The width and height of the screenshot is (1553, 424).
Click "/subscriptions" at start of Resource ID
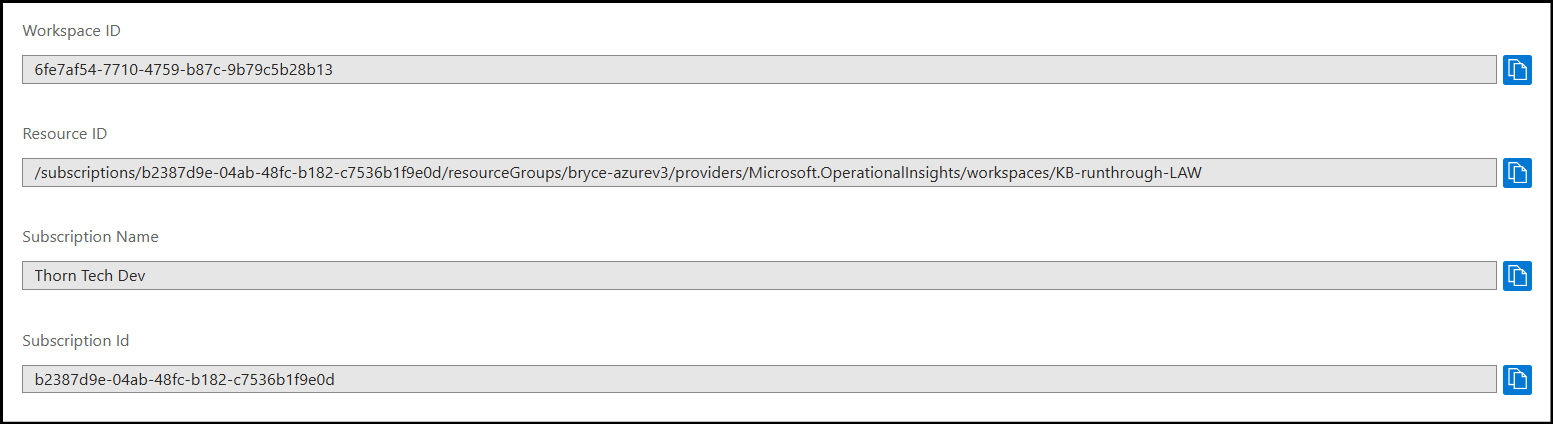pyautogui.click(x=83, y=173)
